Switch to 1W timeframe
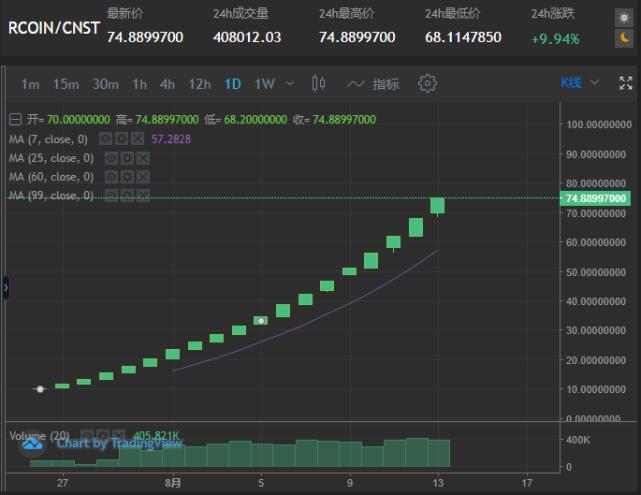This screenshot has height=495, width=641. pyautogui.click(x=264, y=84)
